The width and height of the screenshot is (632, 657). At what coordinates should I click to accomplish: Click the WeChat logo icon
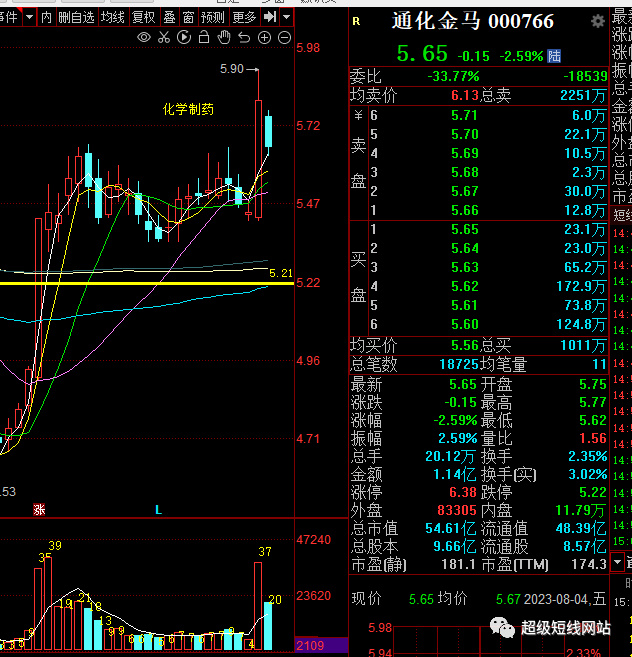pos(502,627)
